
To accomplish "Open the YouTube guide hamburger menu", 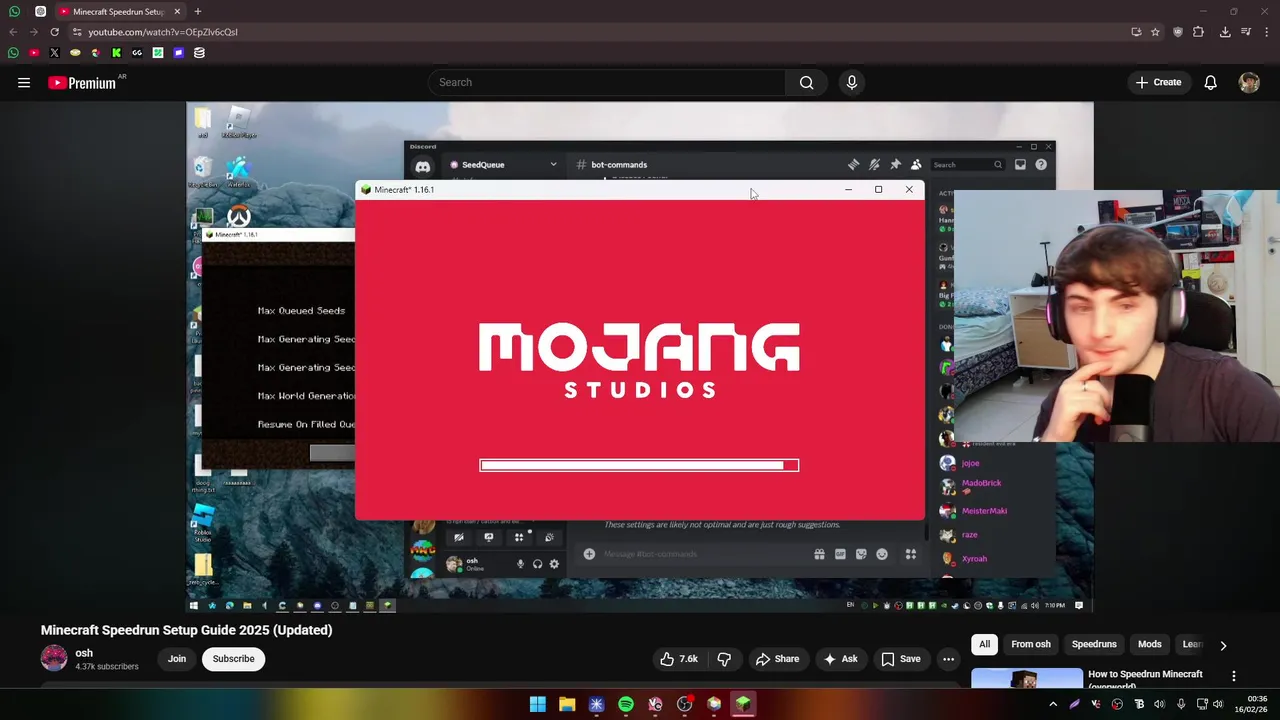I will tap(24, 83).
